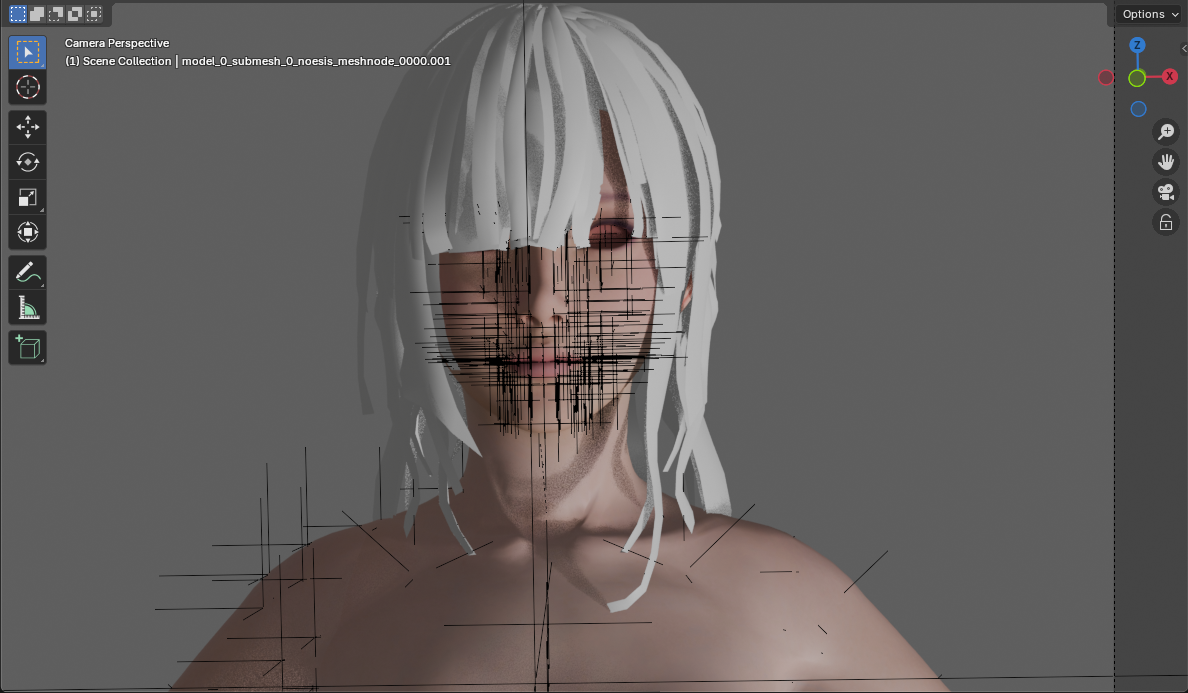
Task: Select the Annotate pencil tool
Action: pos(27,273)
